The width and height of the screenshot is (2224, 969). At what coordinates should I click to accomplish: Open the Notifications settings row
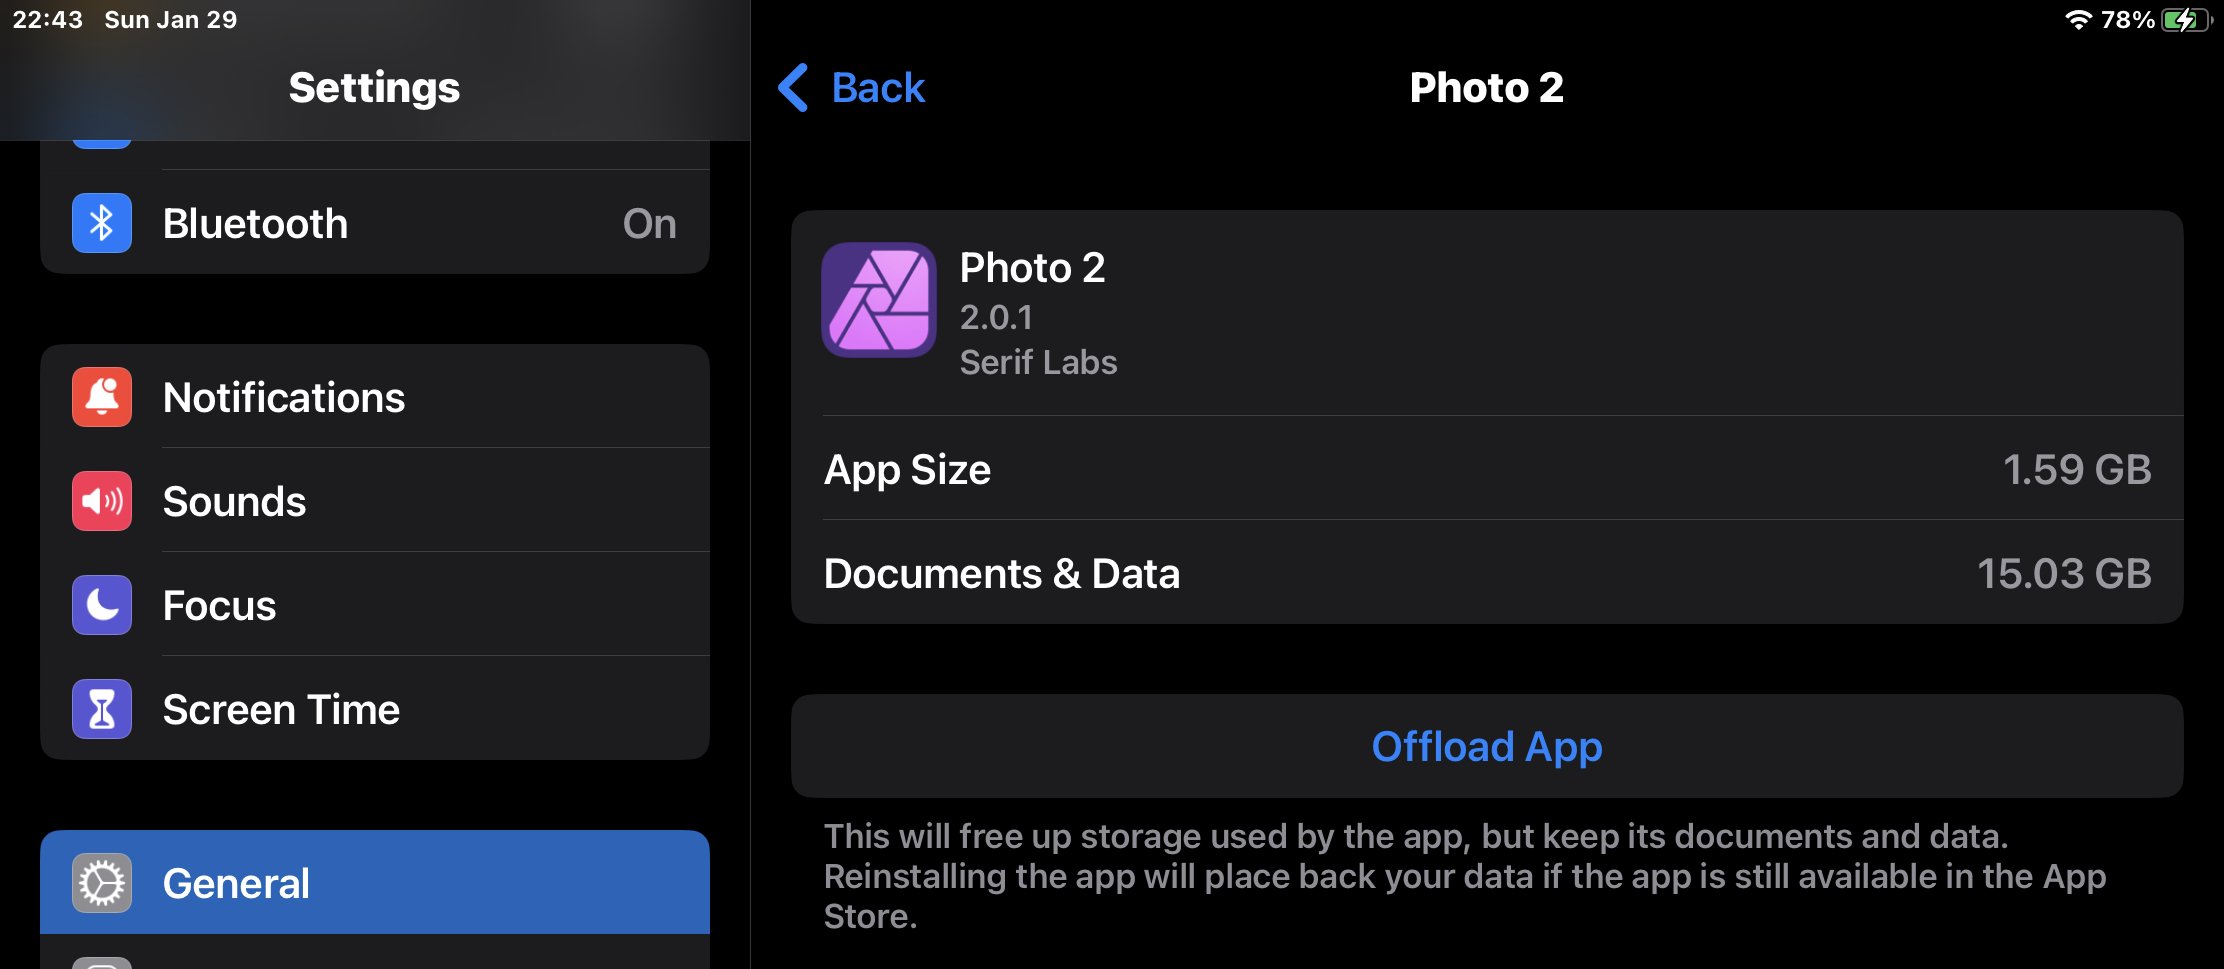[375, 397]
